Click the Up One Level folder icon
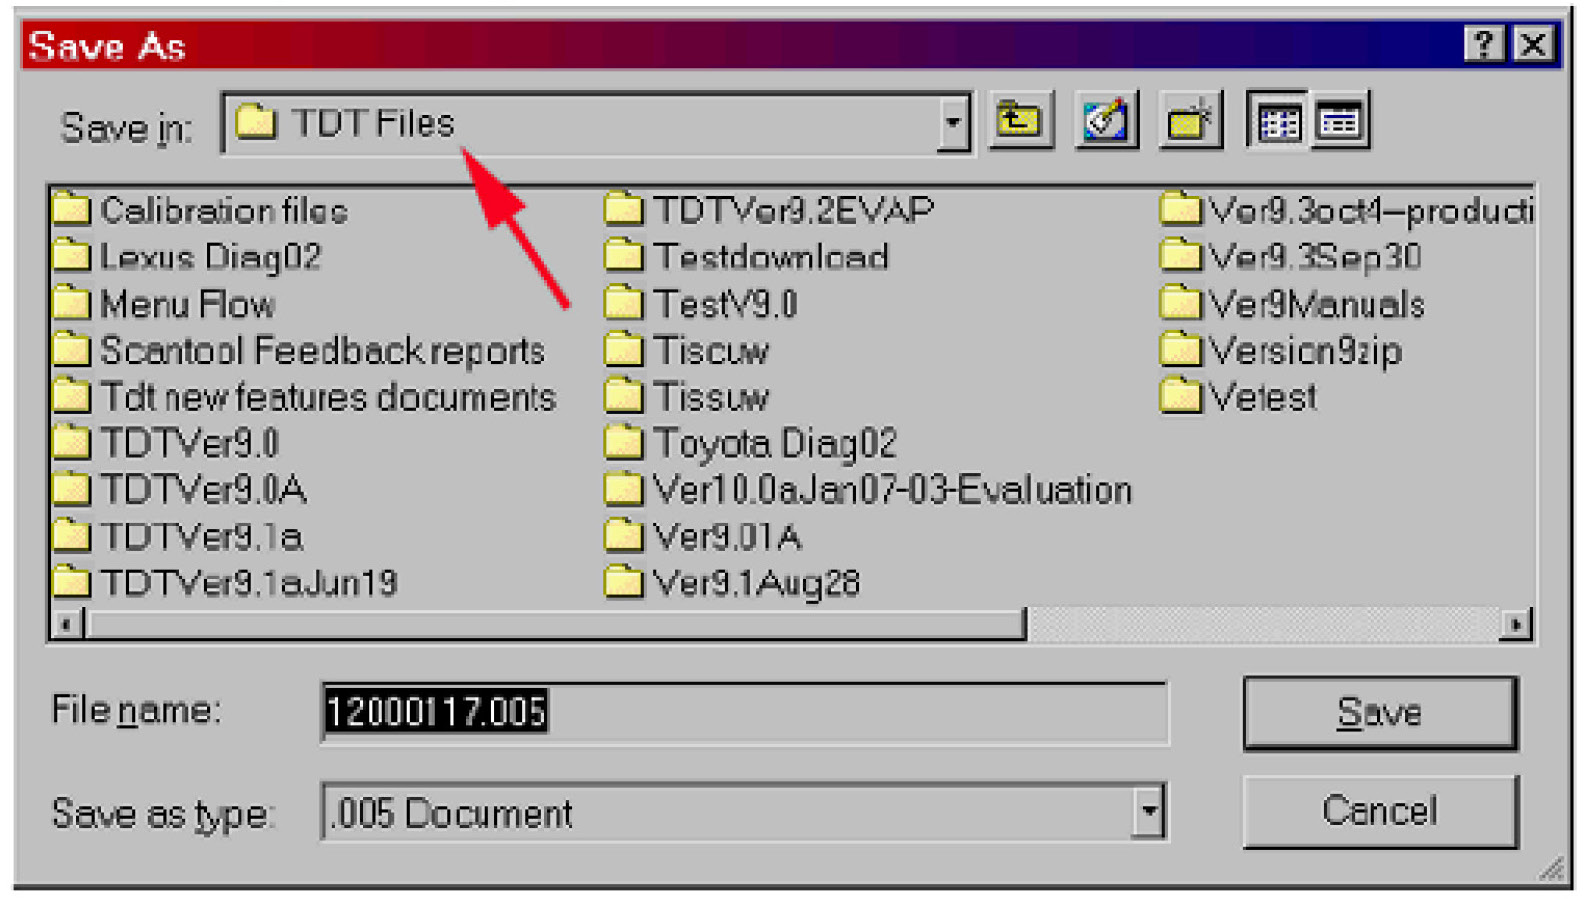This screenshot has height=899, width=1589. [x=1019, y=122]
